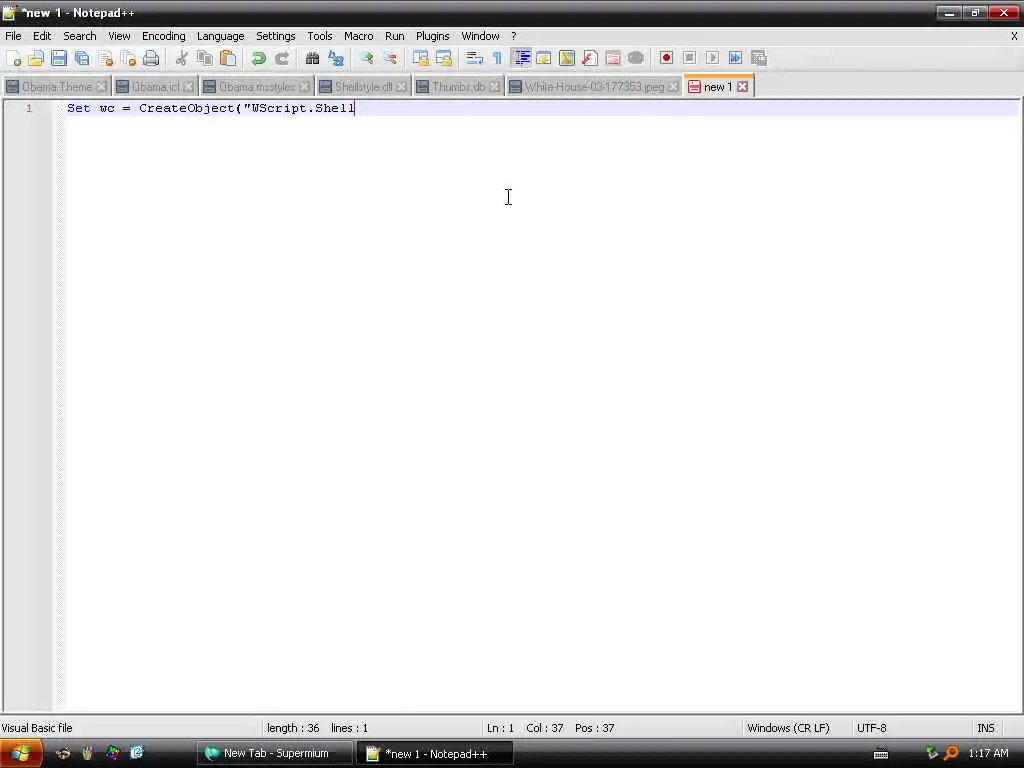The width and height of the screenshot is (1024, 768).
Task: Click the Close document toolbar icon
Action: [105, 58]
